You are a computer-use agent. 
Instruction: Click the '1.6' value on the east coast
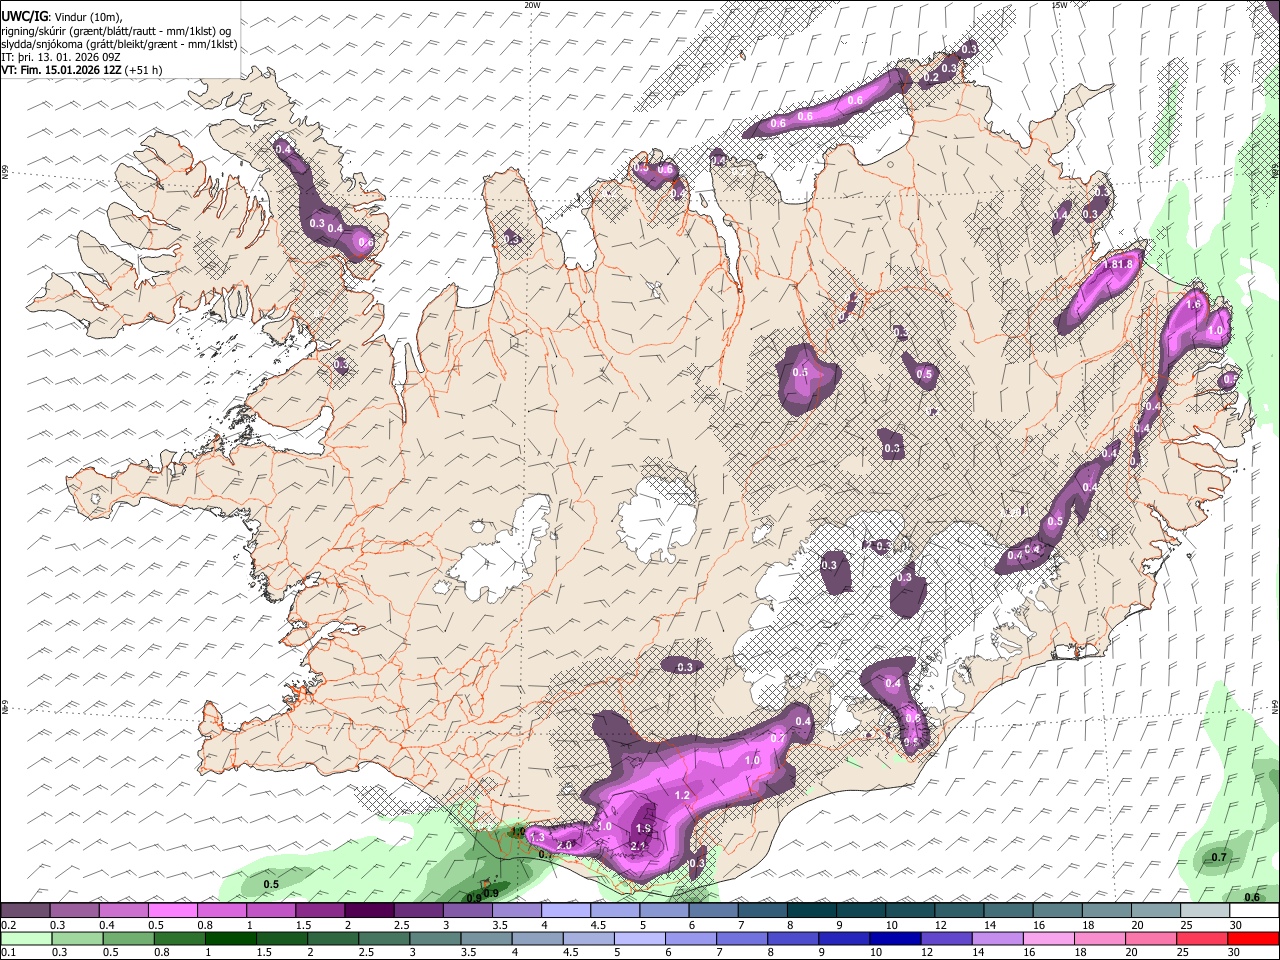[x=1192, y=304]
